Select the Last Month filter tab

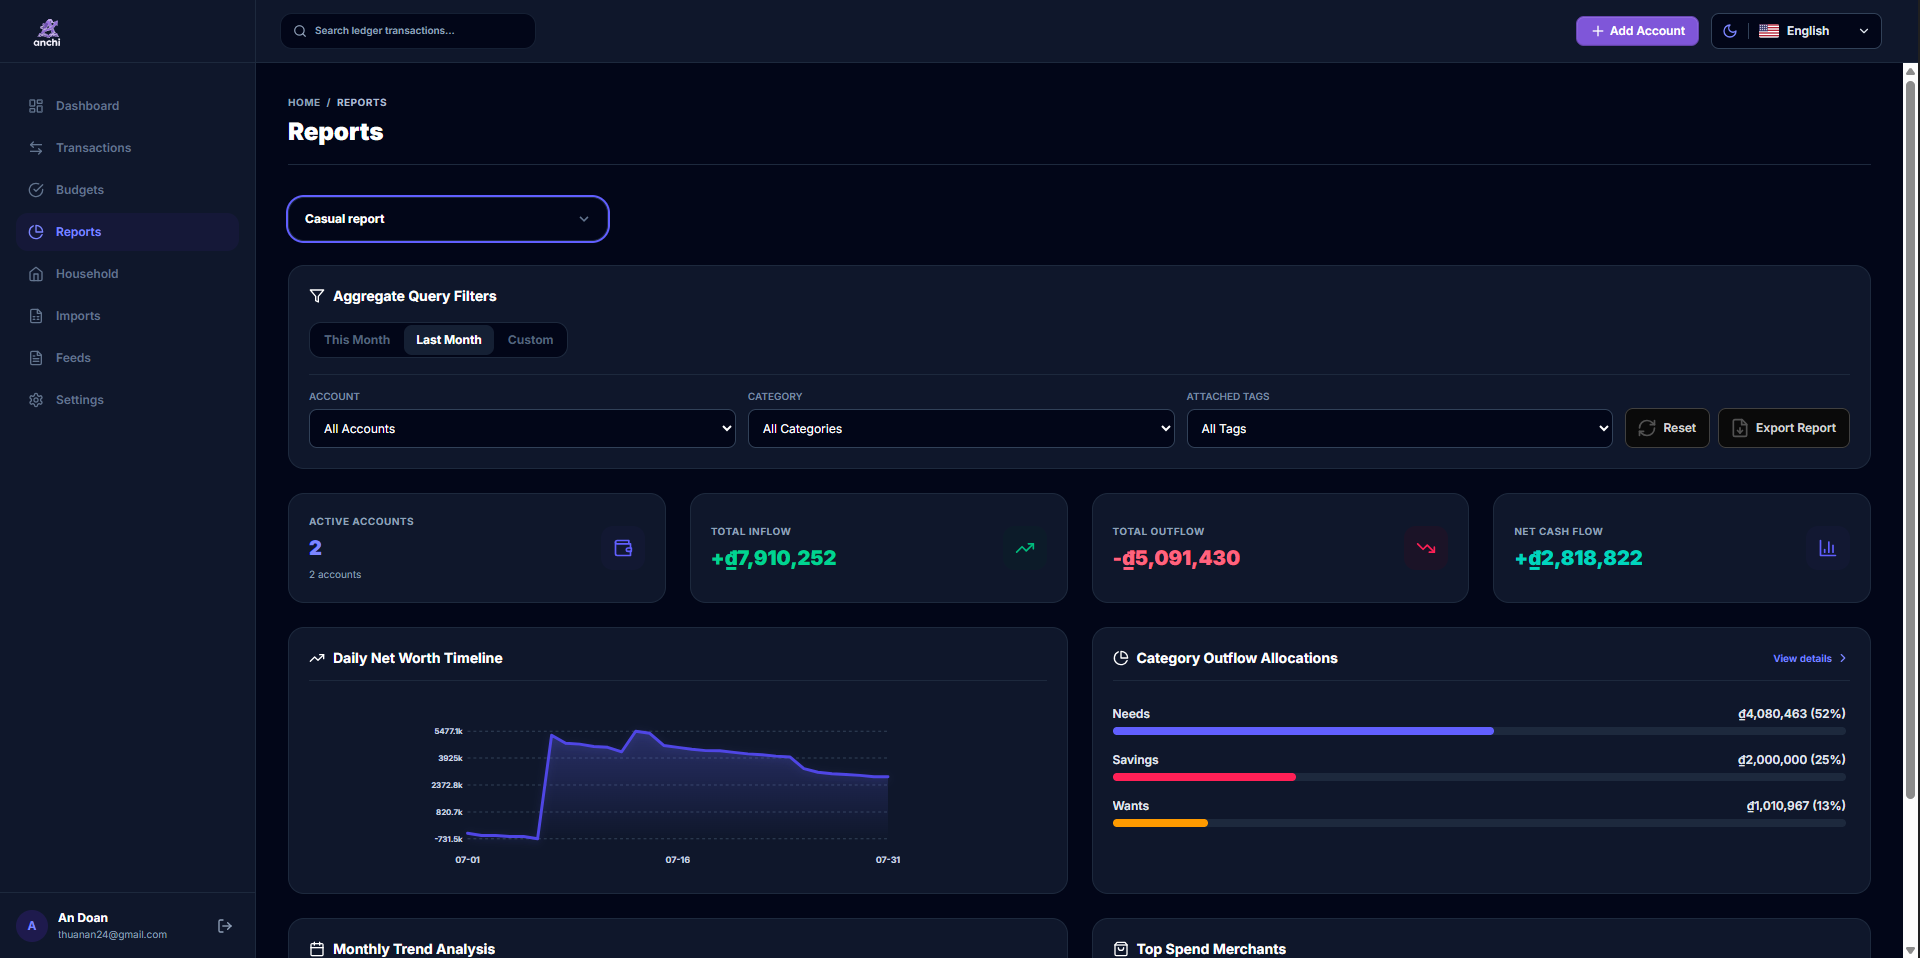(x=449, y=340)
